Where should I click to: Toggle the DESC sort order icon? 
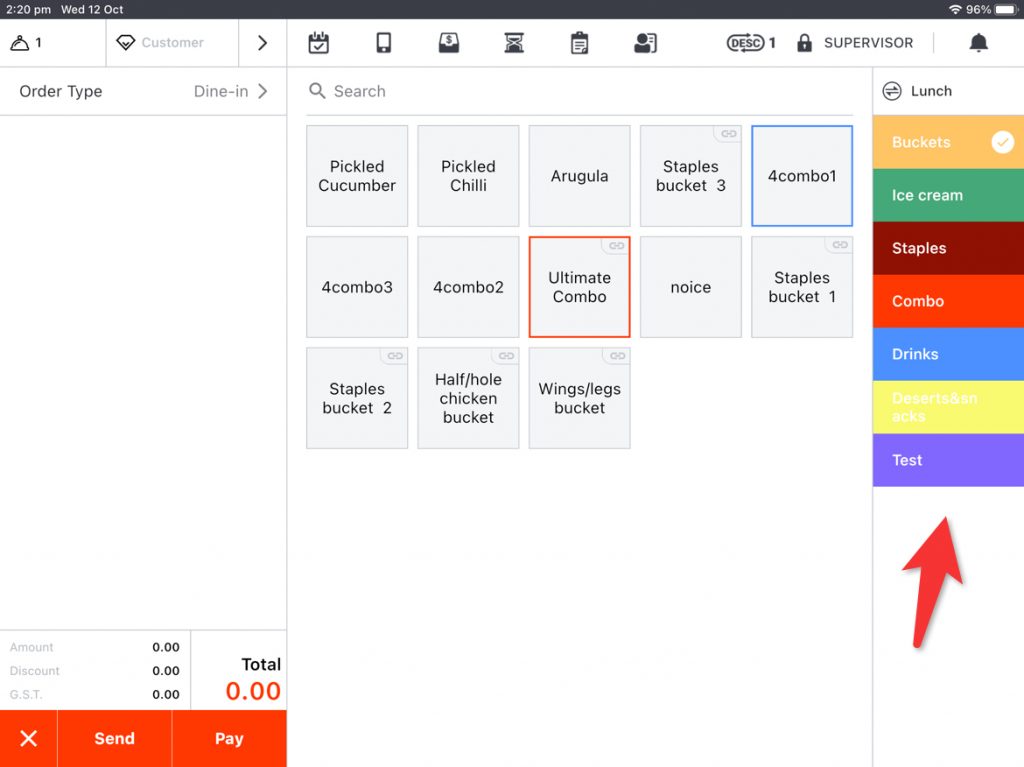tap(746, 43)
